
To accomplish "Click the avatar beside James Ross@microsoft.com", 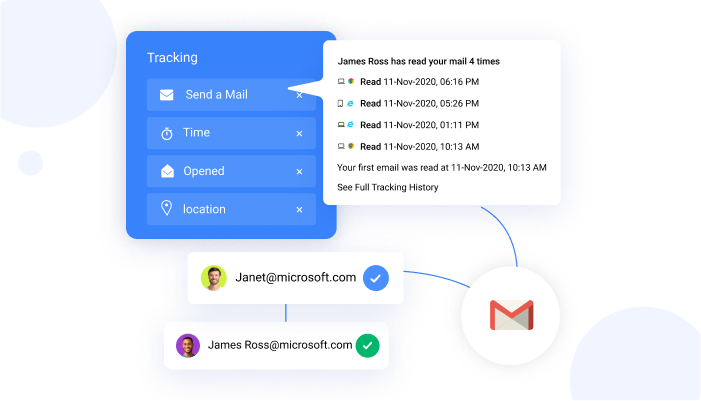I will [188, 346].
